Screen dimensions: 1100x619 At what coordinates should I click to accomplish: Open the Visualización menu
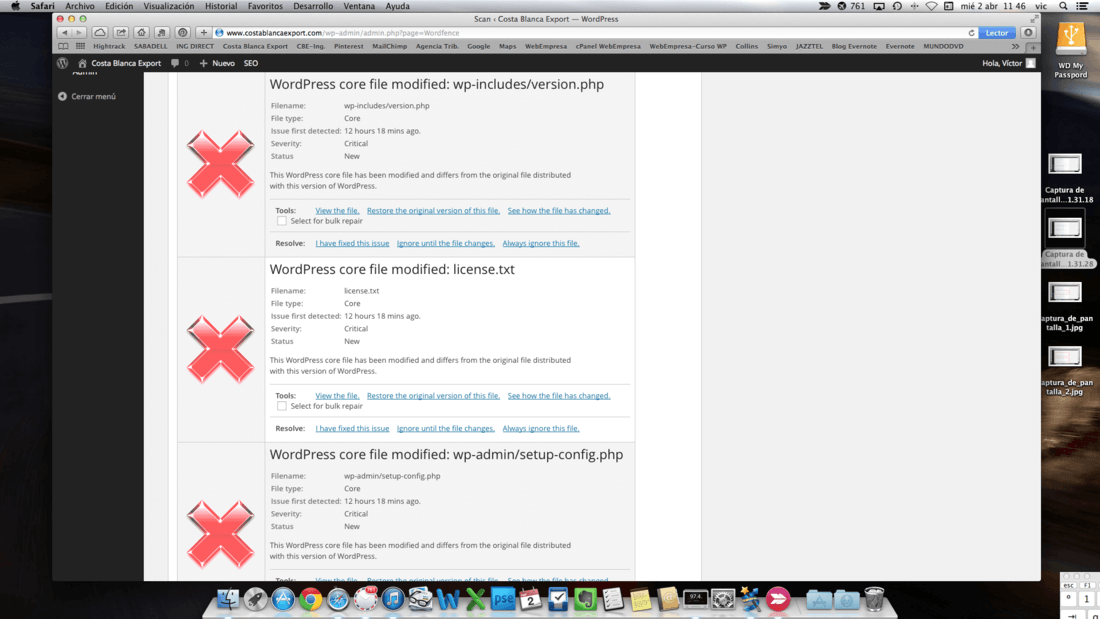tap(169, 6)
